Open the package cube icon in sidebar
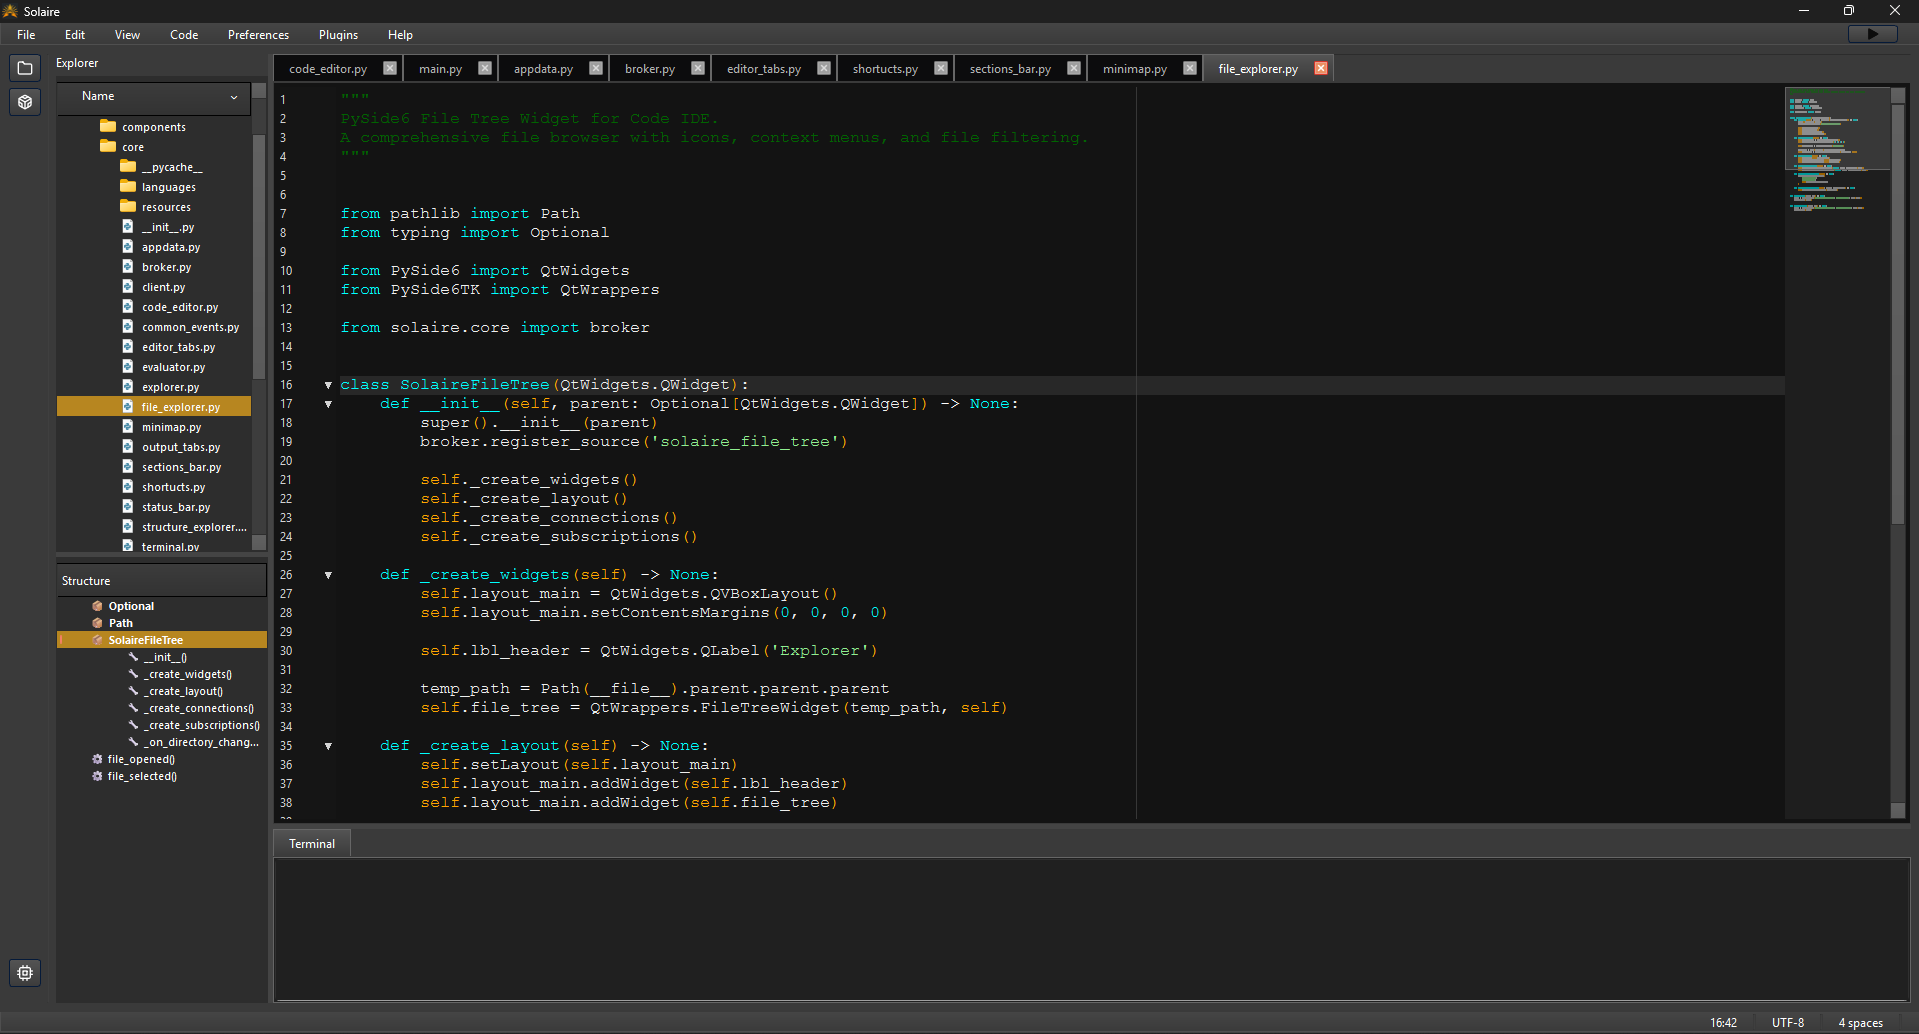The width and height of the screenshot is (1919, 1034). pyautogui.click(x=25, y=102)
